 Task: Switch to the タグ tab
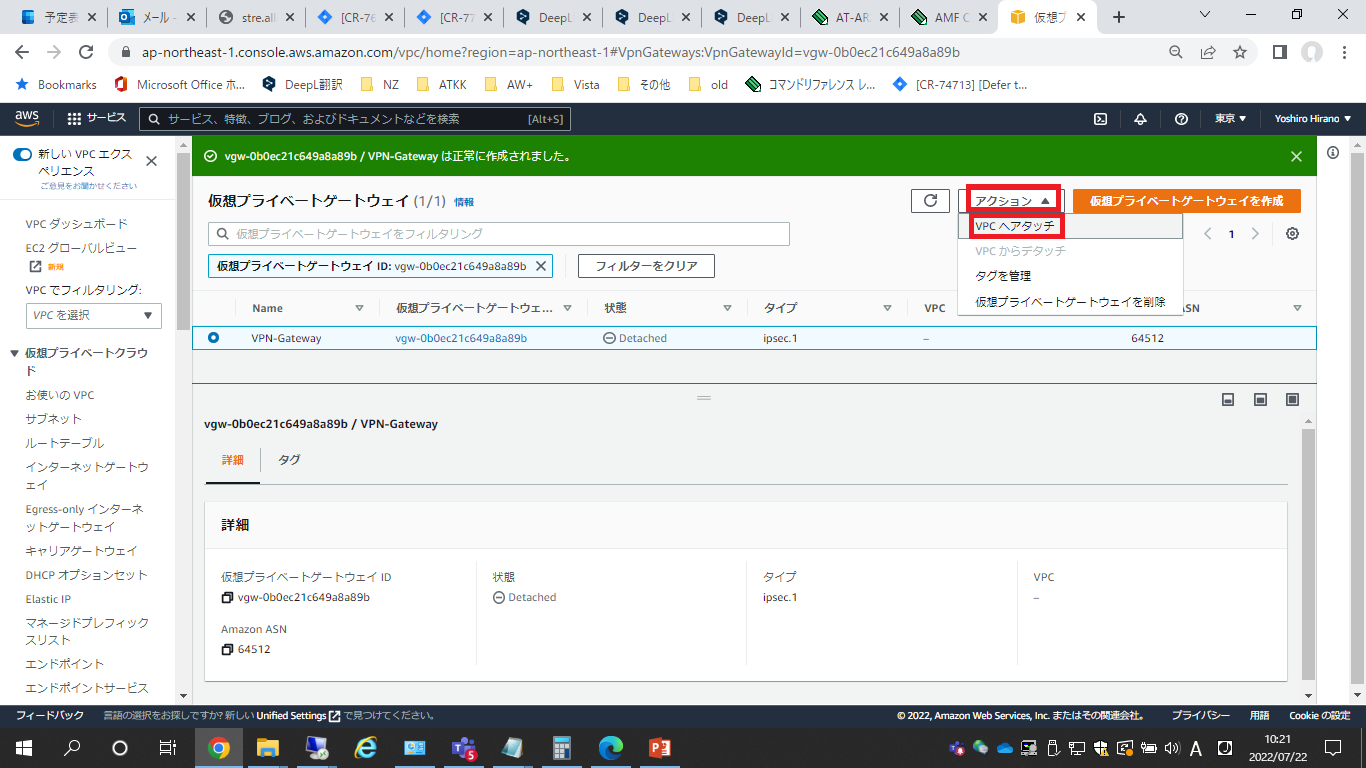pos(289,460)
